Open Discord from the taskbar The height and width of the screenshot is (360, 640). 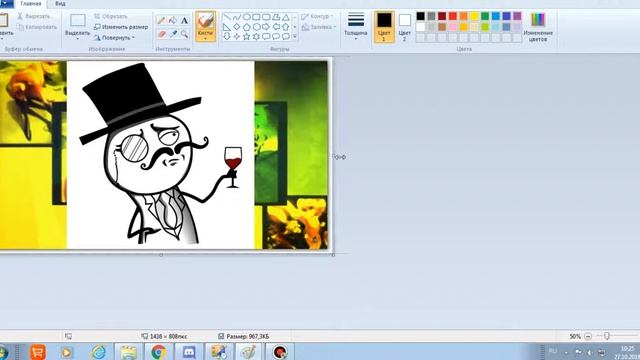[189, 352]
